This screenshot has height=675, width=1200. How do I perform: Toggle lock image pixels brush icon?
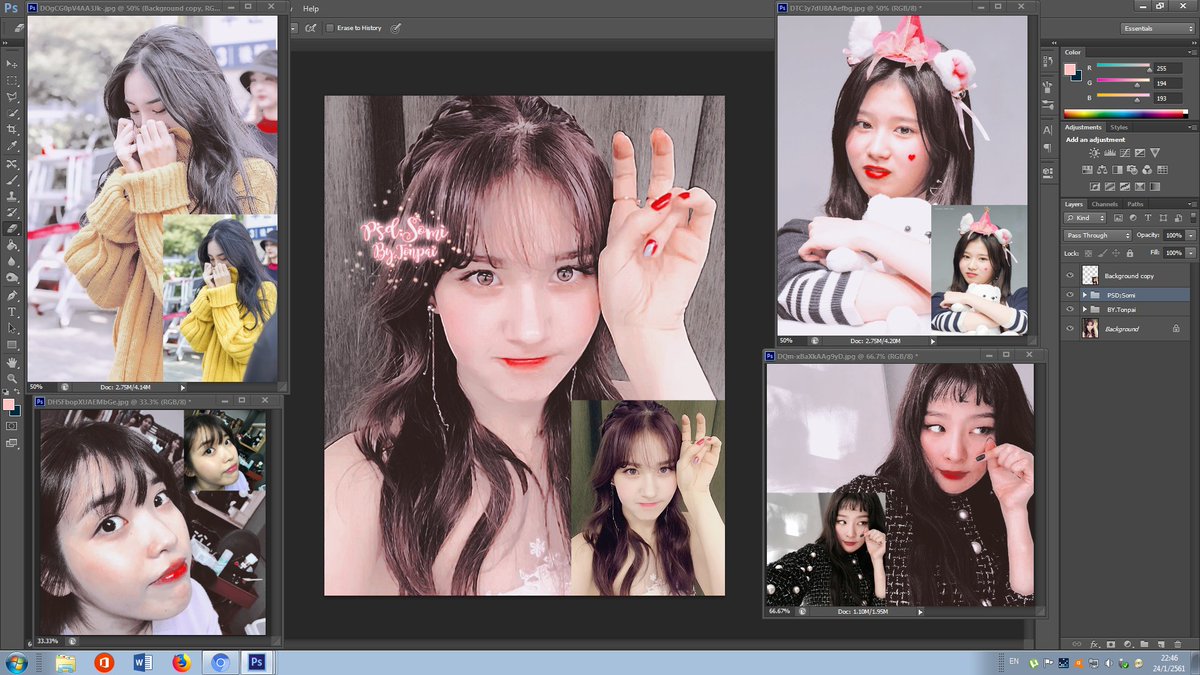[1102, 253]
